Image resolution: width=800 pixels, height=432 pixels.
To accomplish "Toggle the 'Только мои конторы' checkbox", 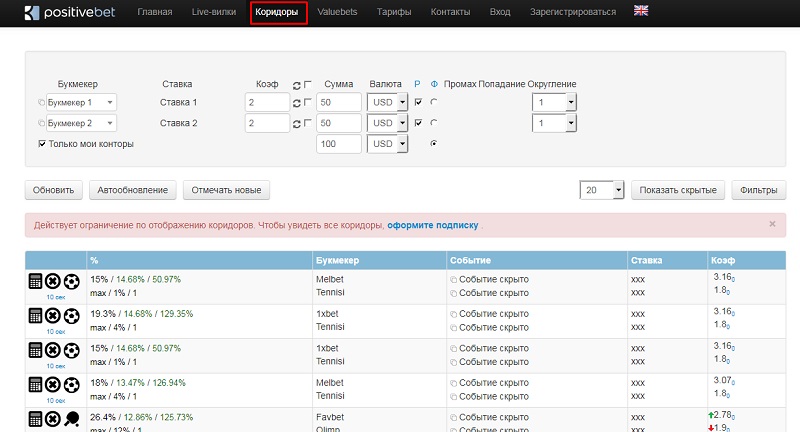I will tap(42, 144).
